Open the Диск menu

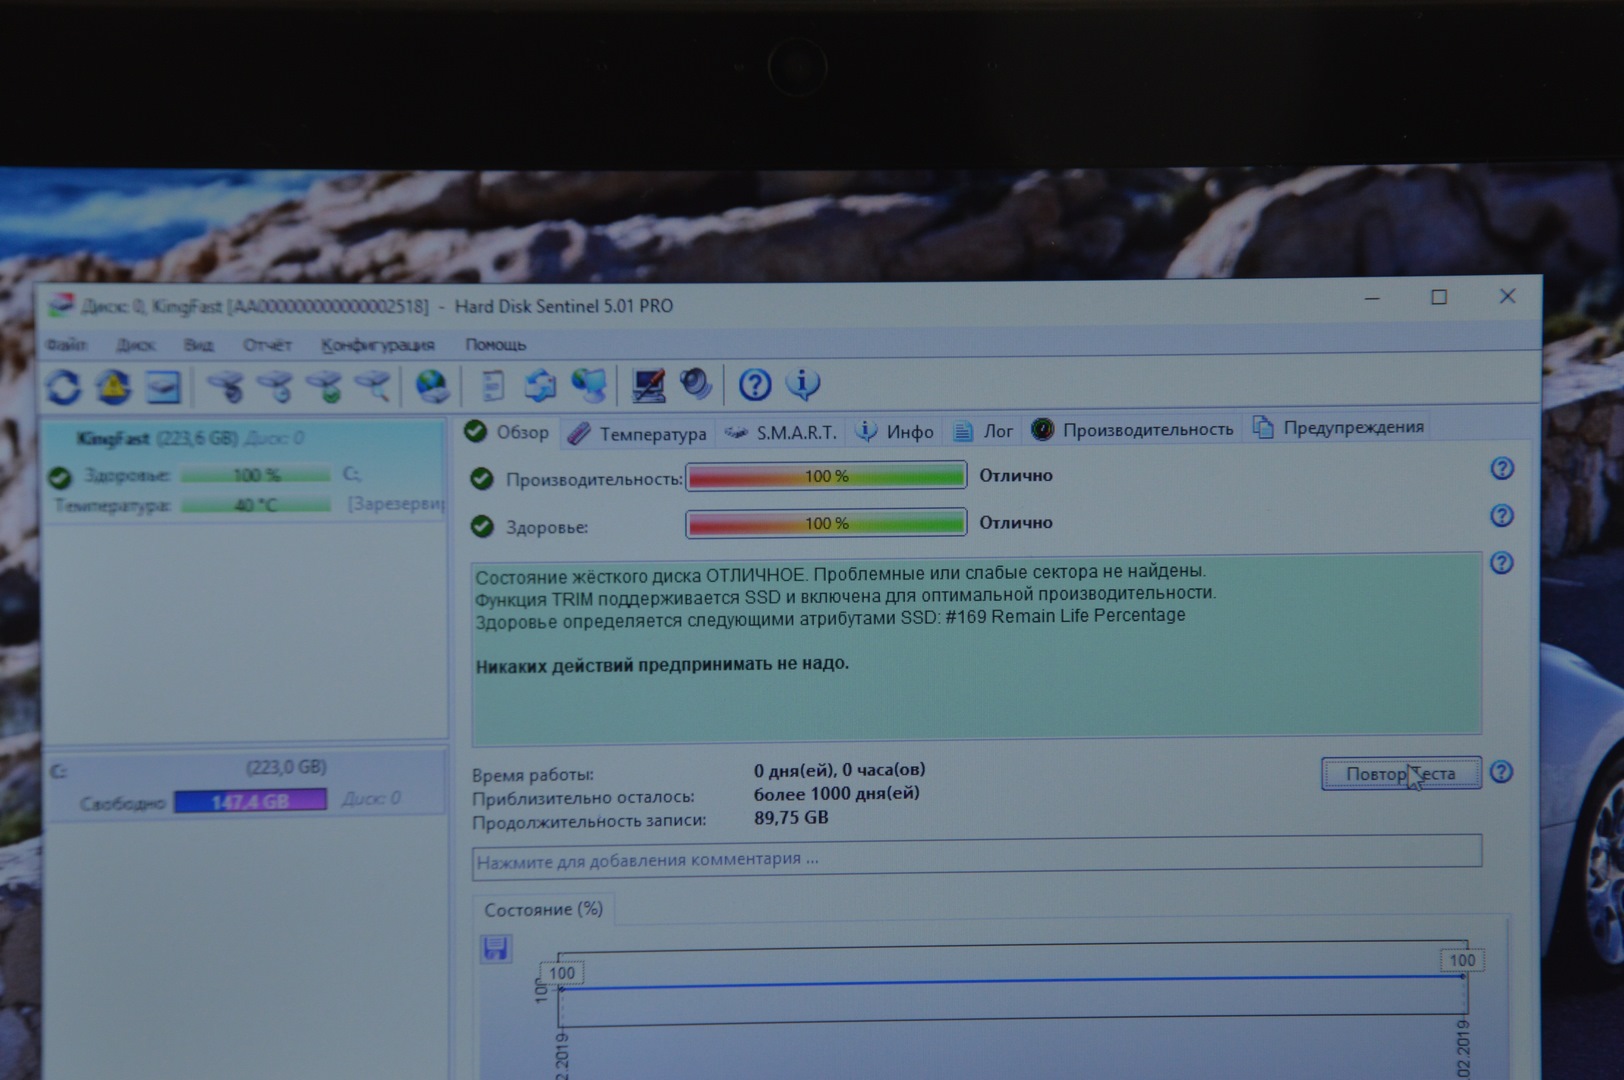point(136,345)
